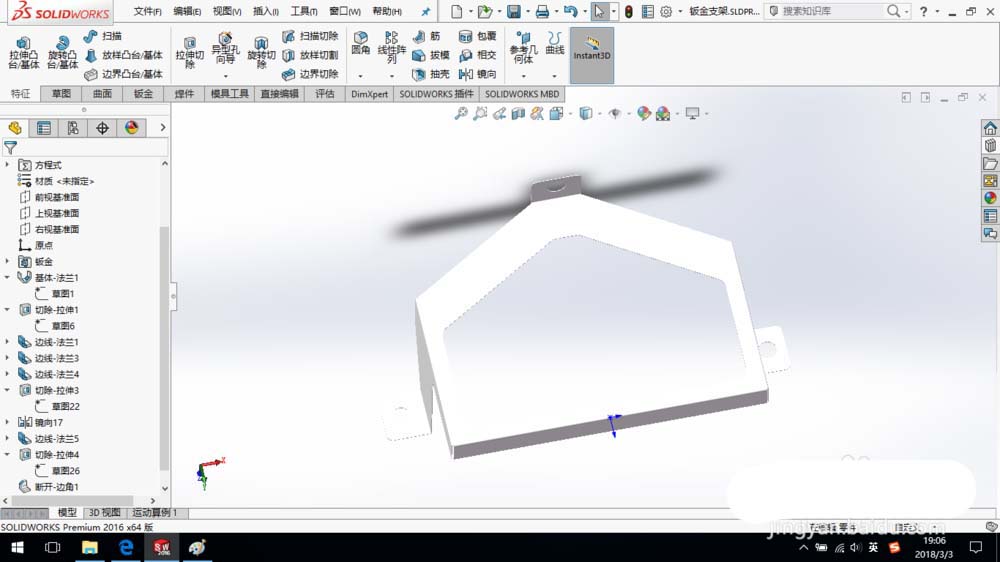The height and width of the screenshot is (562, 1000).
Task: Click the Zoom to Fit view icon
Action: point(460,114)
